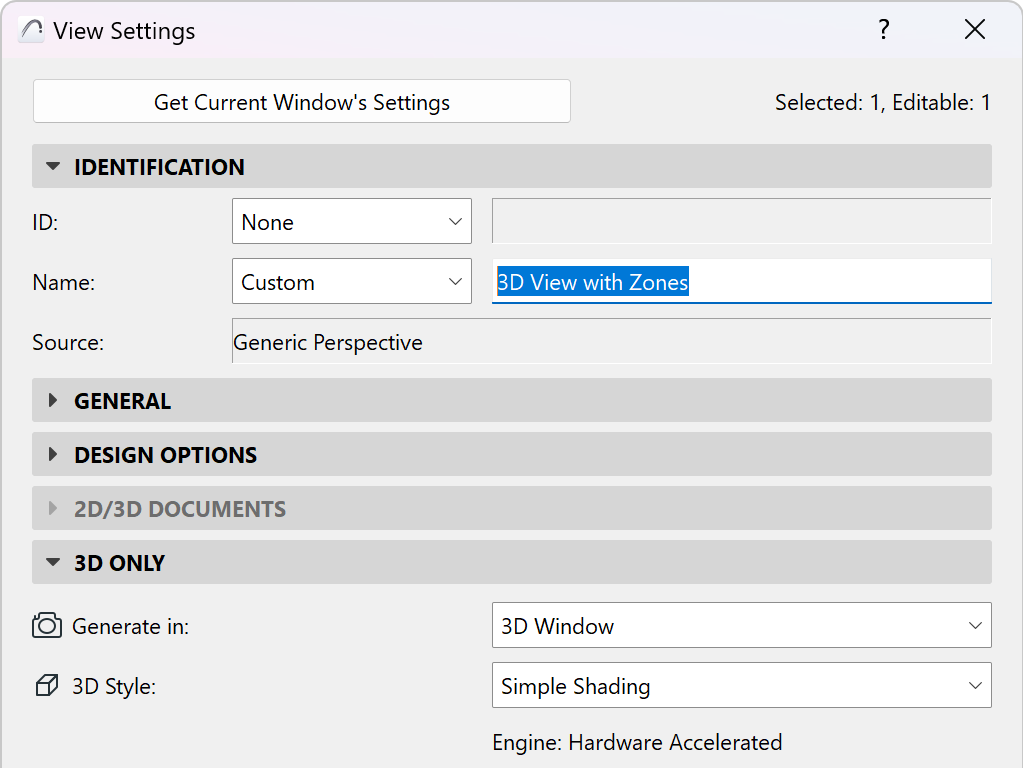Click the camera icon beside Generate in
This screenshot has width=1023, height=768.
point(47,626)
